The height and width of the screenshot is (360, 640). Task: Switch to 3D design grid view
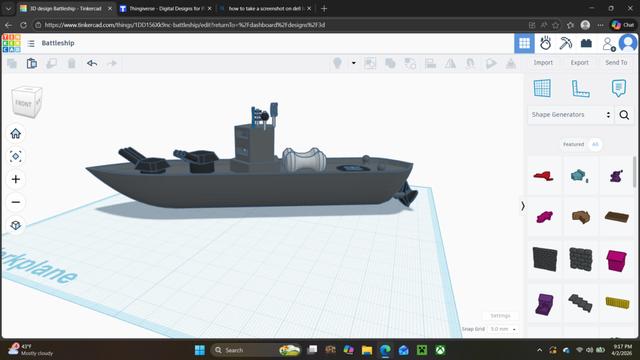(524, 43)
